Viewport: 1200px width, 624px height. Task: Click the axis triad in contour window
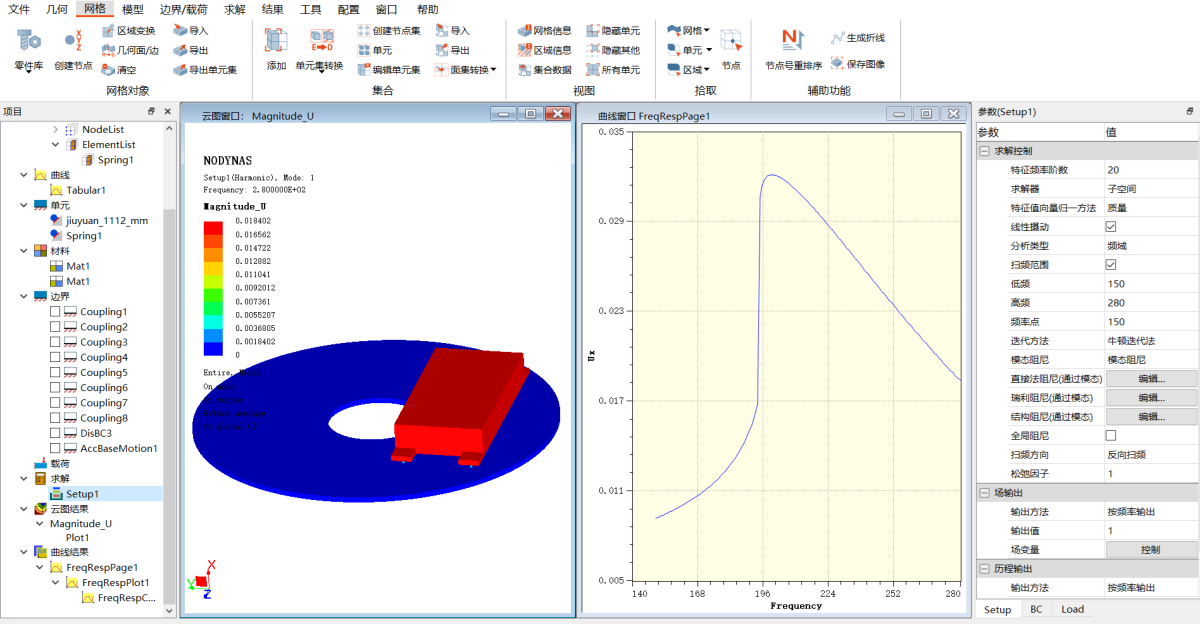(x=200, y=581)
